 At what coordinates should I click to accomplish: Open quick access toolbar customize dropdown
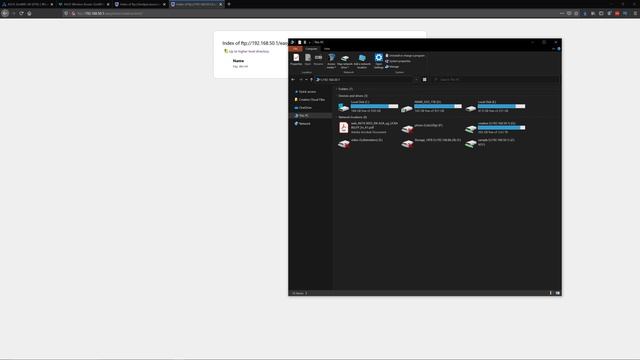(x=309, y=42)
